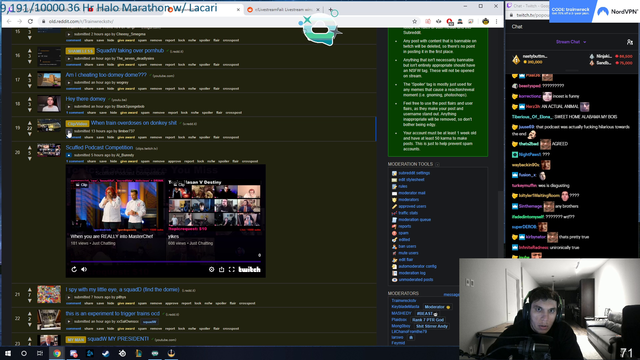The height and width of the screenshot is (360, 640).
Task: Upvote the 'Hey there domey' post
Action: click(x=29, y=99)
